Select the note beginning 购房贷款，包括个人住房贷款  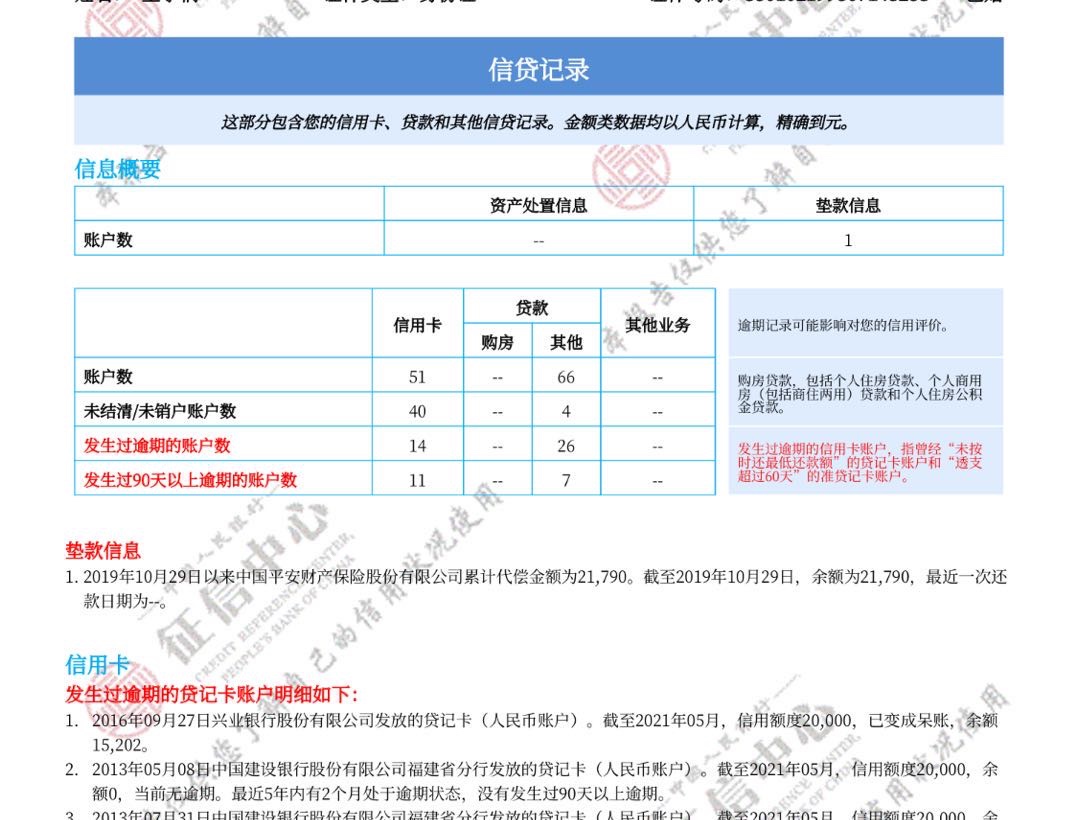point(860,393)
